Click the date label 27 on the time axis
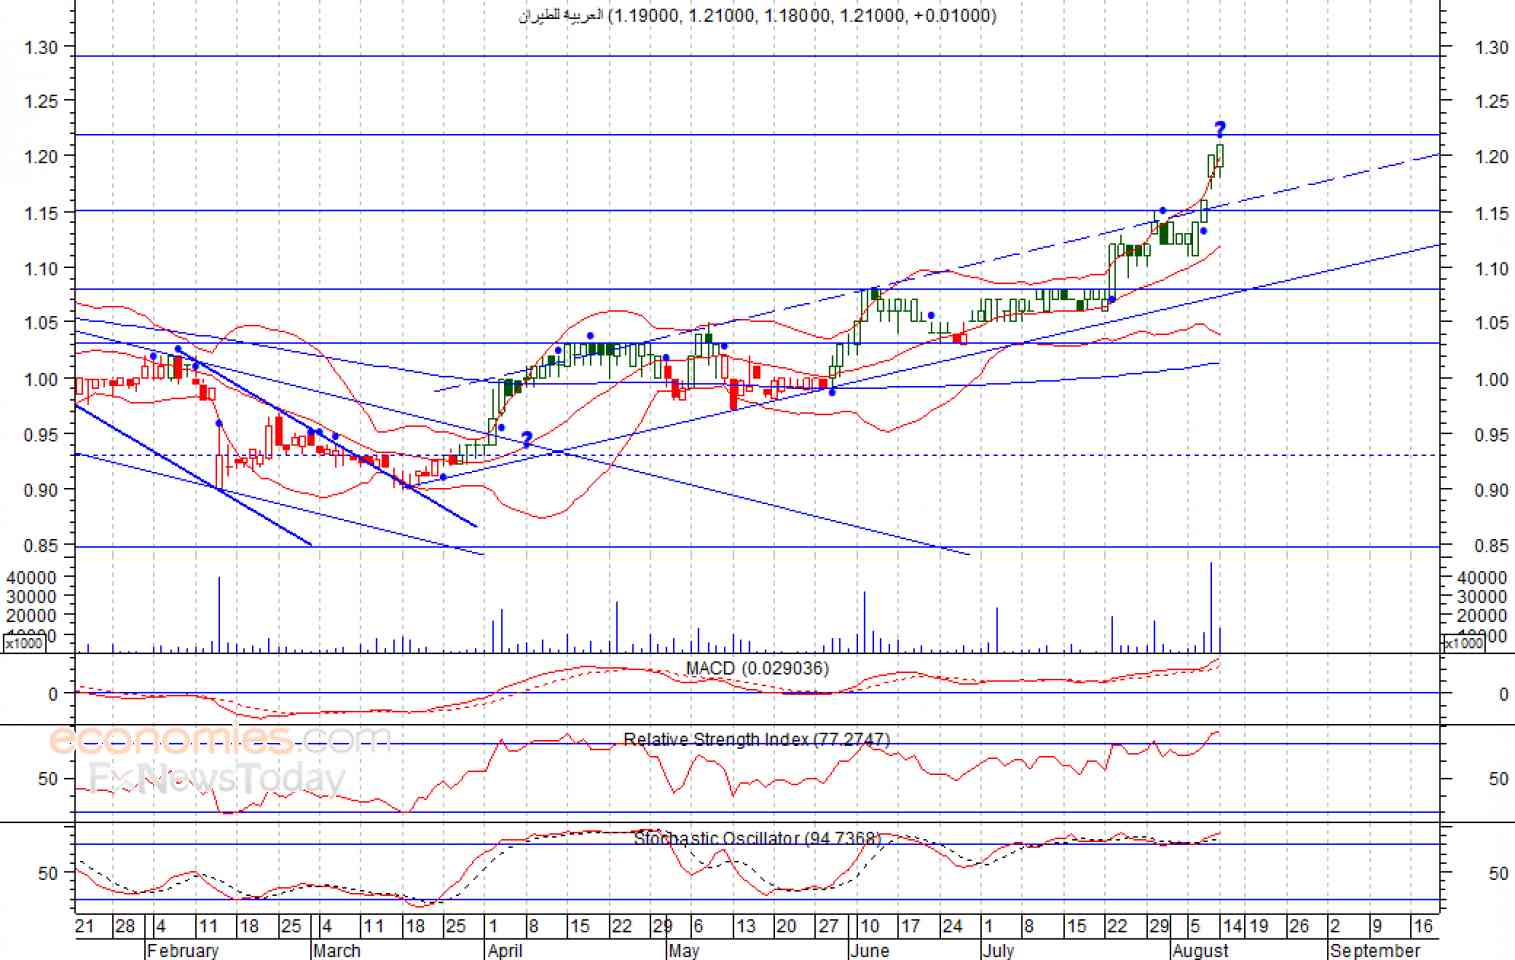The image size is (1515, 960). pos(829,926)
